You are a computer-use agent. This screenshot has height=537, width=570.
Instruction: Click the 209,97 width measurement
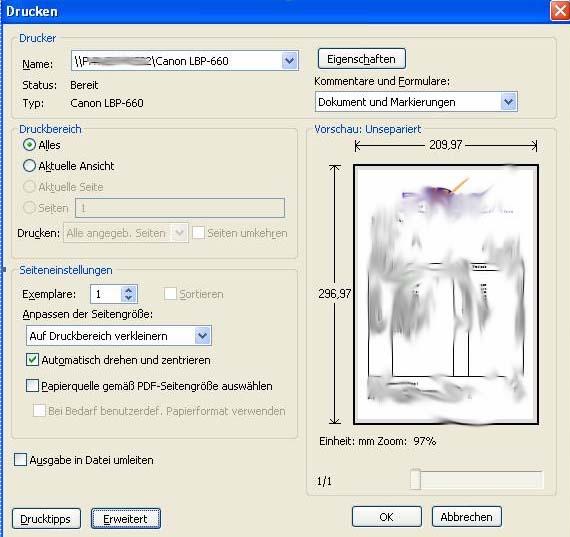[445, 145]
